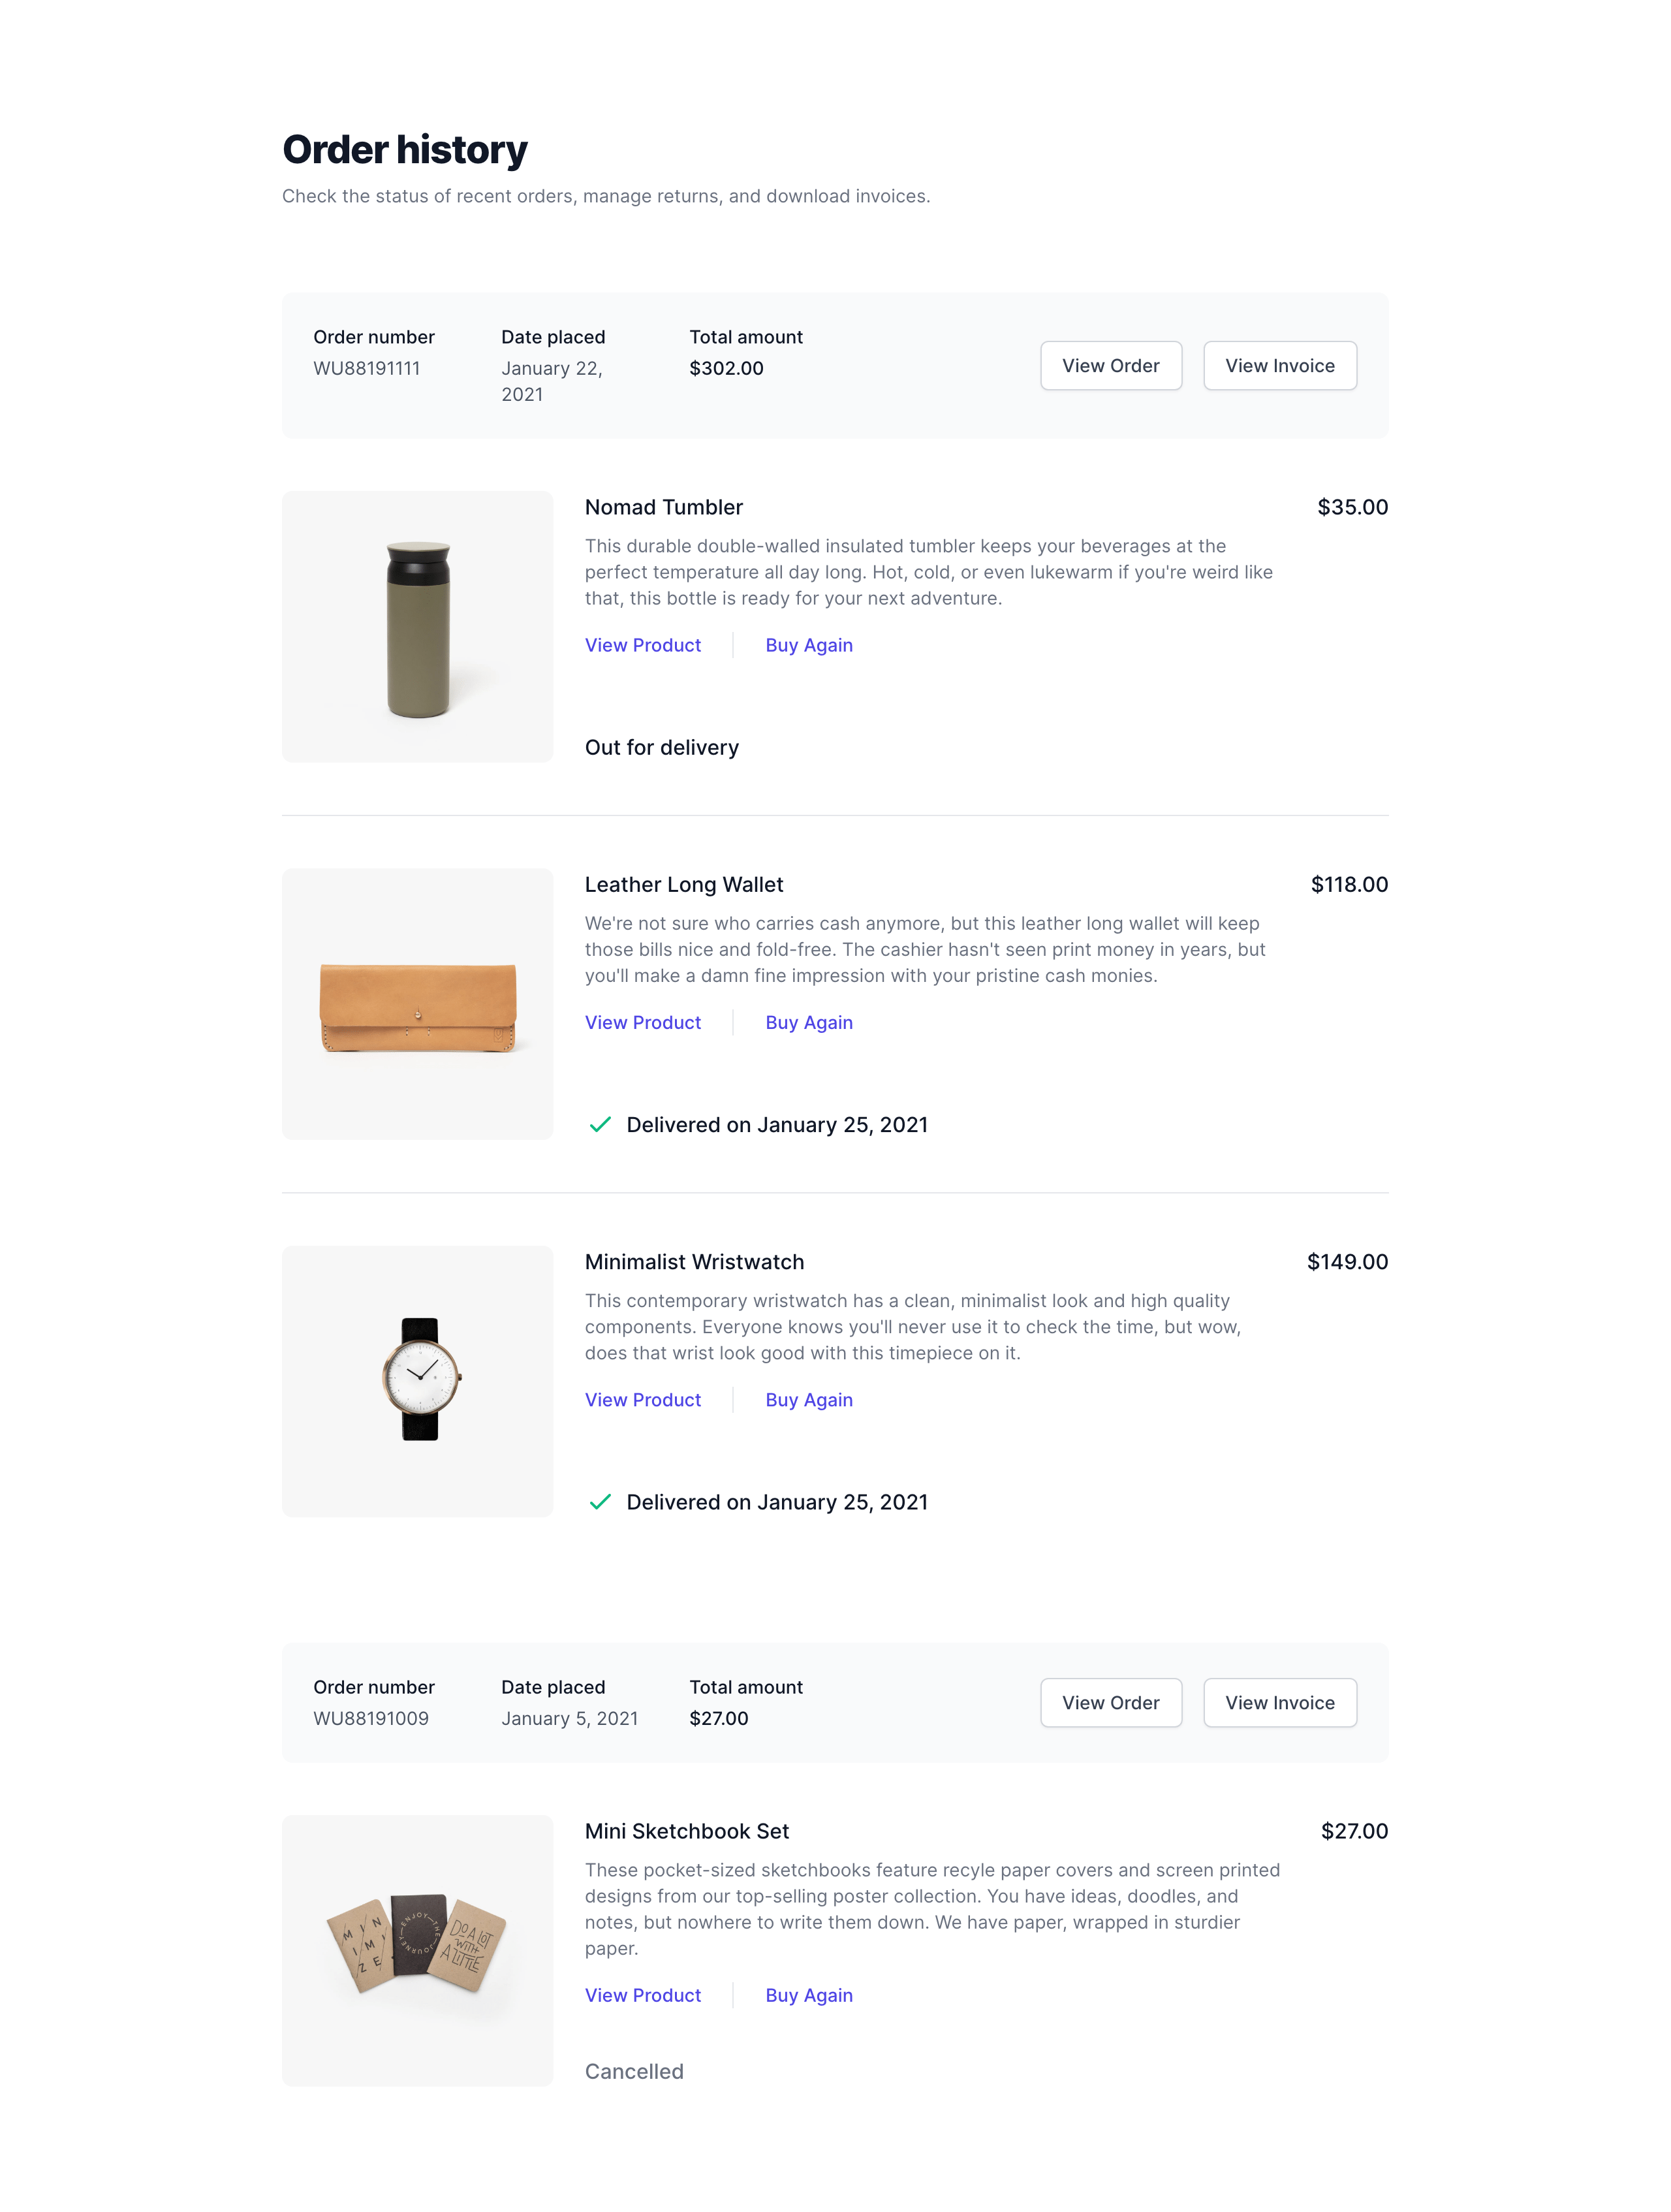The height and width of the screenshot is (2212, 1671).
Task: Open the Mini Sketchbook Set thumbnail
Action: pos(417,1950)
